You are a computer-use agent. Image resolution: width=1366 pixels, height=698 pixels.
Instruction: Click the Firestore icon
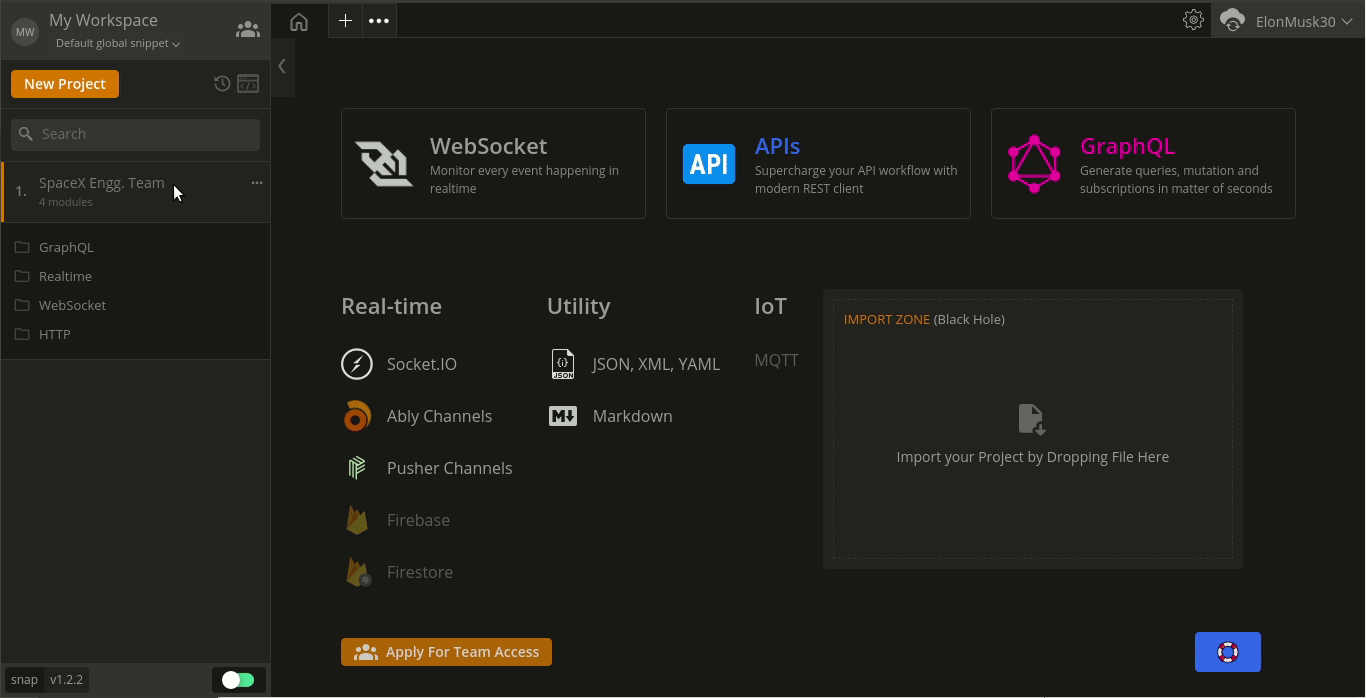(x=358, y=572)
